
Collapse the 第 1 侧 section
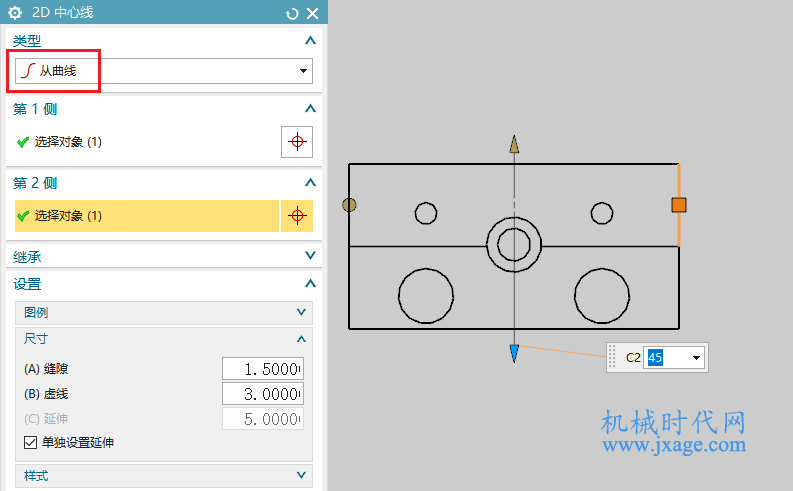pyautogui.click(x=311, y=108)
